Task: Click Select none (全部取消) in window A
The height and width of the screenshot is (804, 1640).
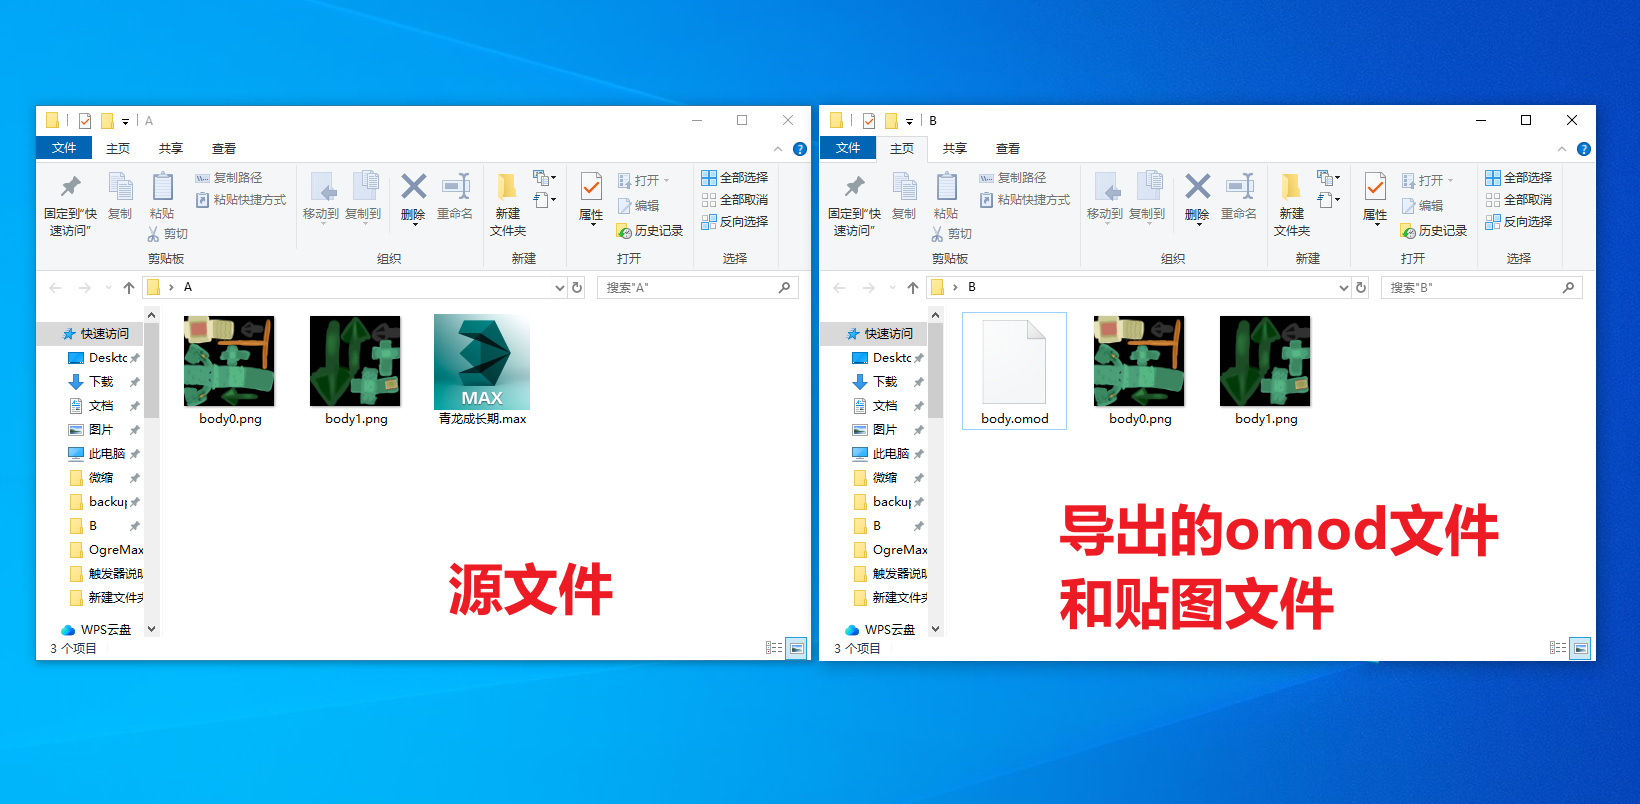Action: pyautogui.click(x=735, y=200)
